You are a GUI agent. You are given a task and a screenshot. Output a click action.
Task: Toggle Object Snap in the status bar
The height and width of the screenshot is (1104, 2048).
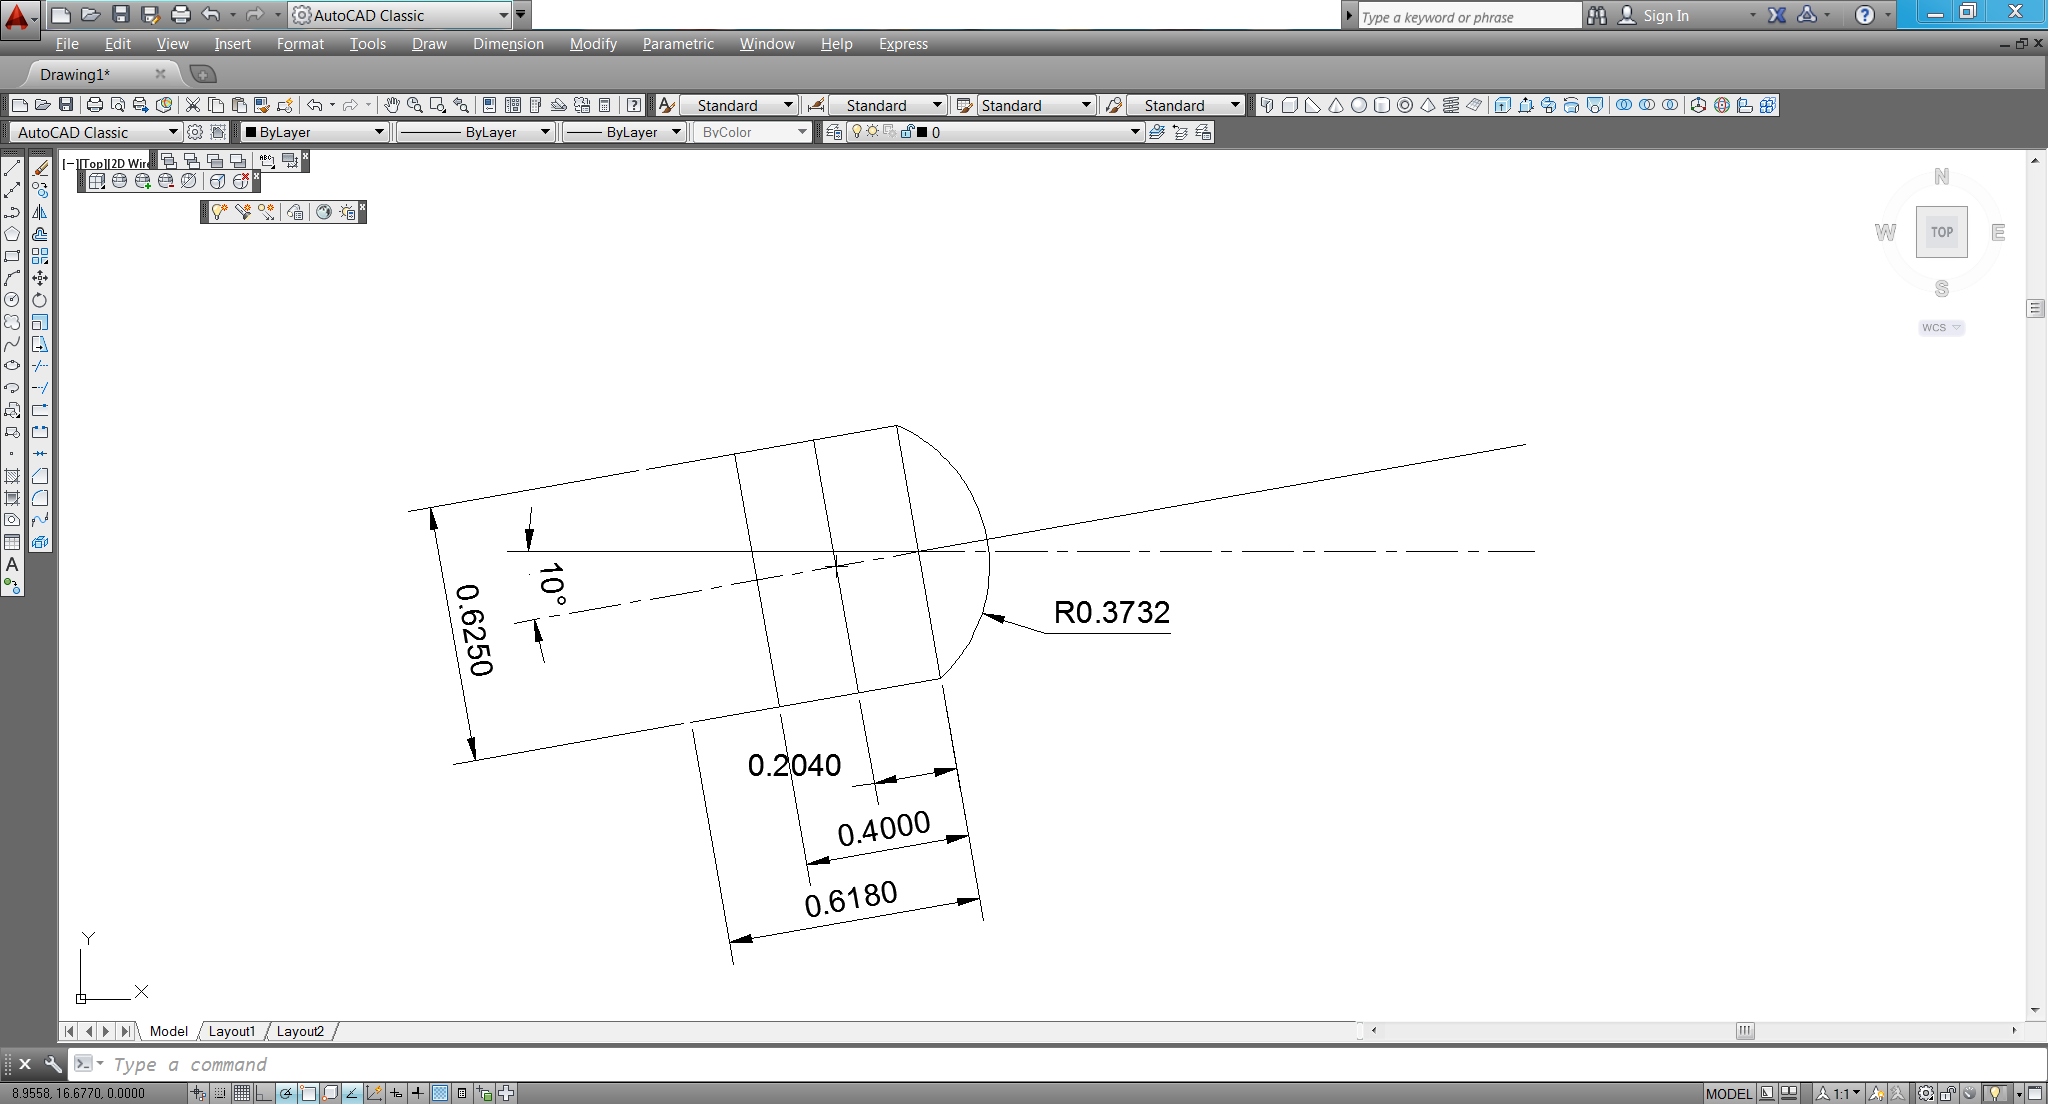[308, 1093]
